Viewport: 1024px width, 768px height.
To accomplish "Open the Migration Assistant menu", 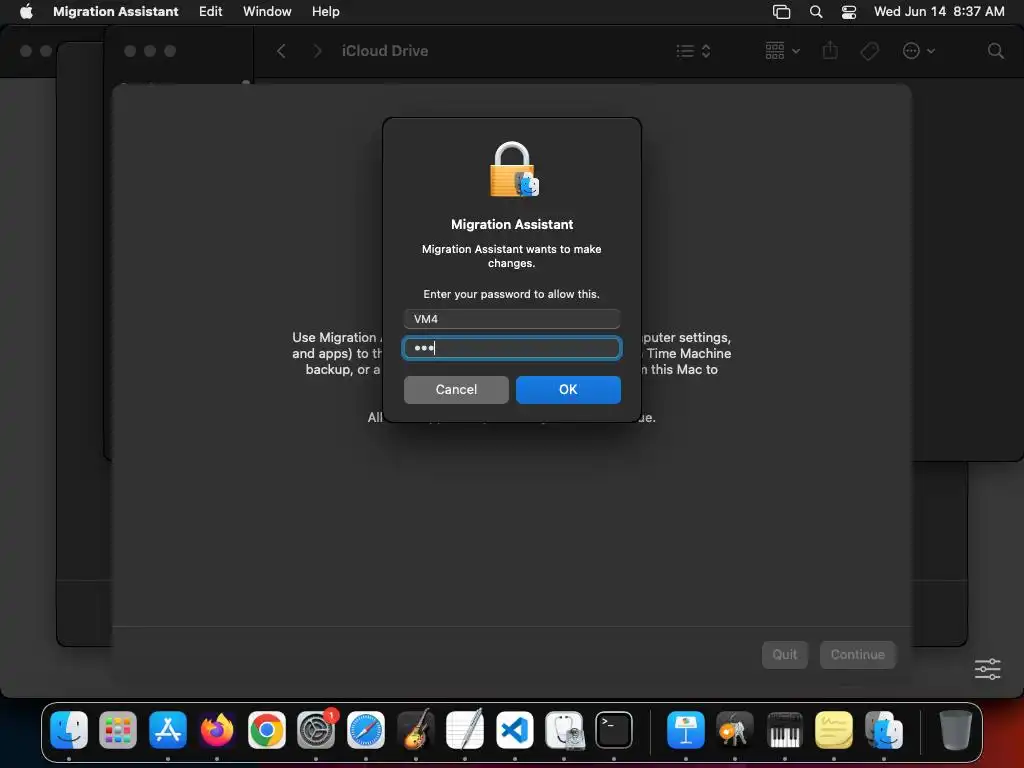I will (116, 11).
